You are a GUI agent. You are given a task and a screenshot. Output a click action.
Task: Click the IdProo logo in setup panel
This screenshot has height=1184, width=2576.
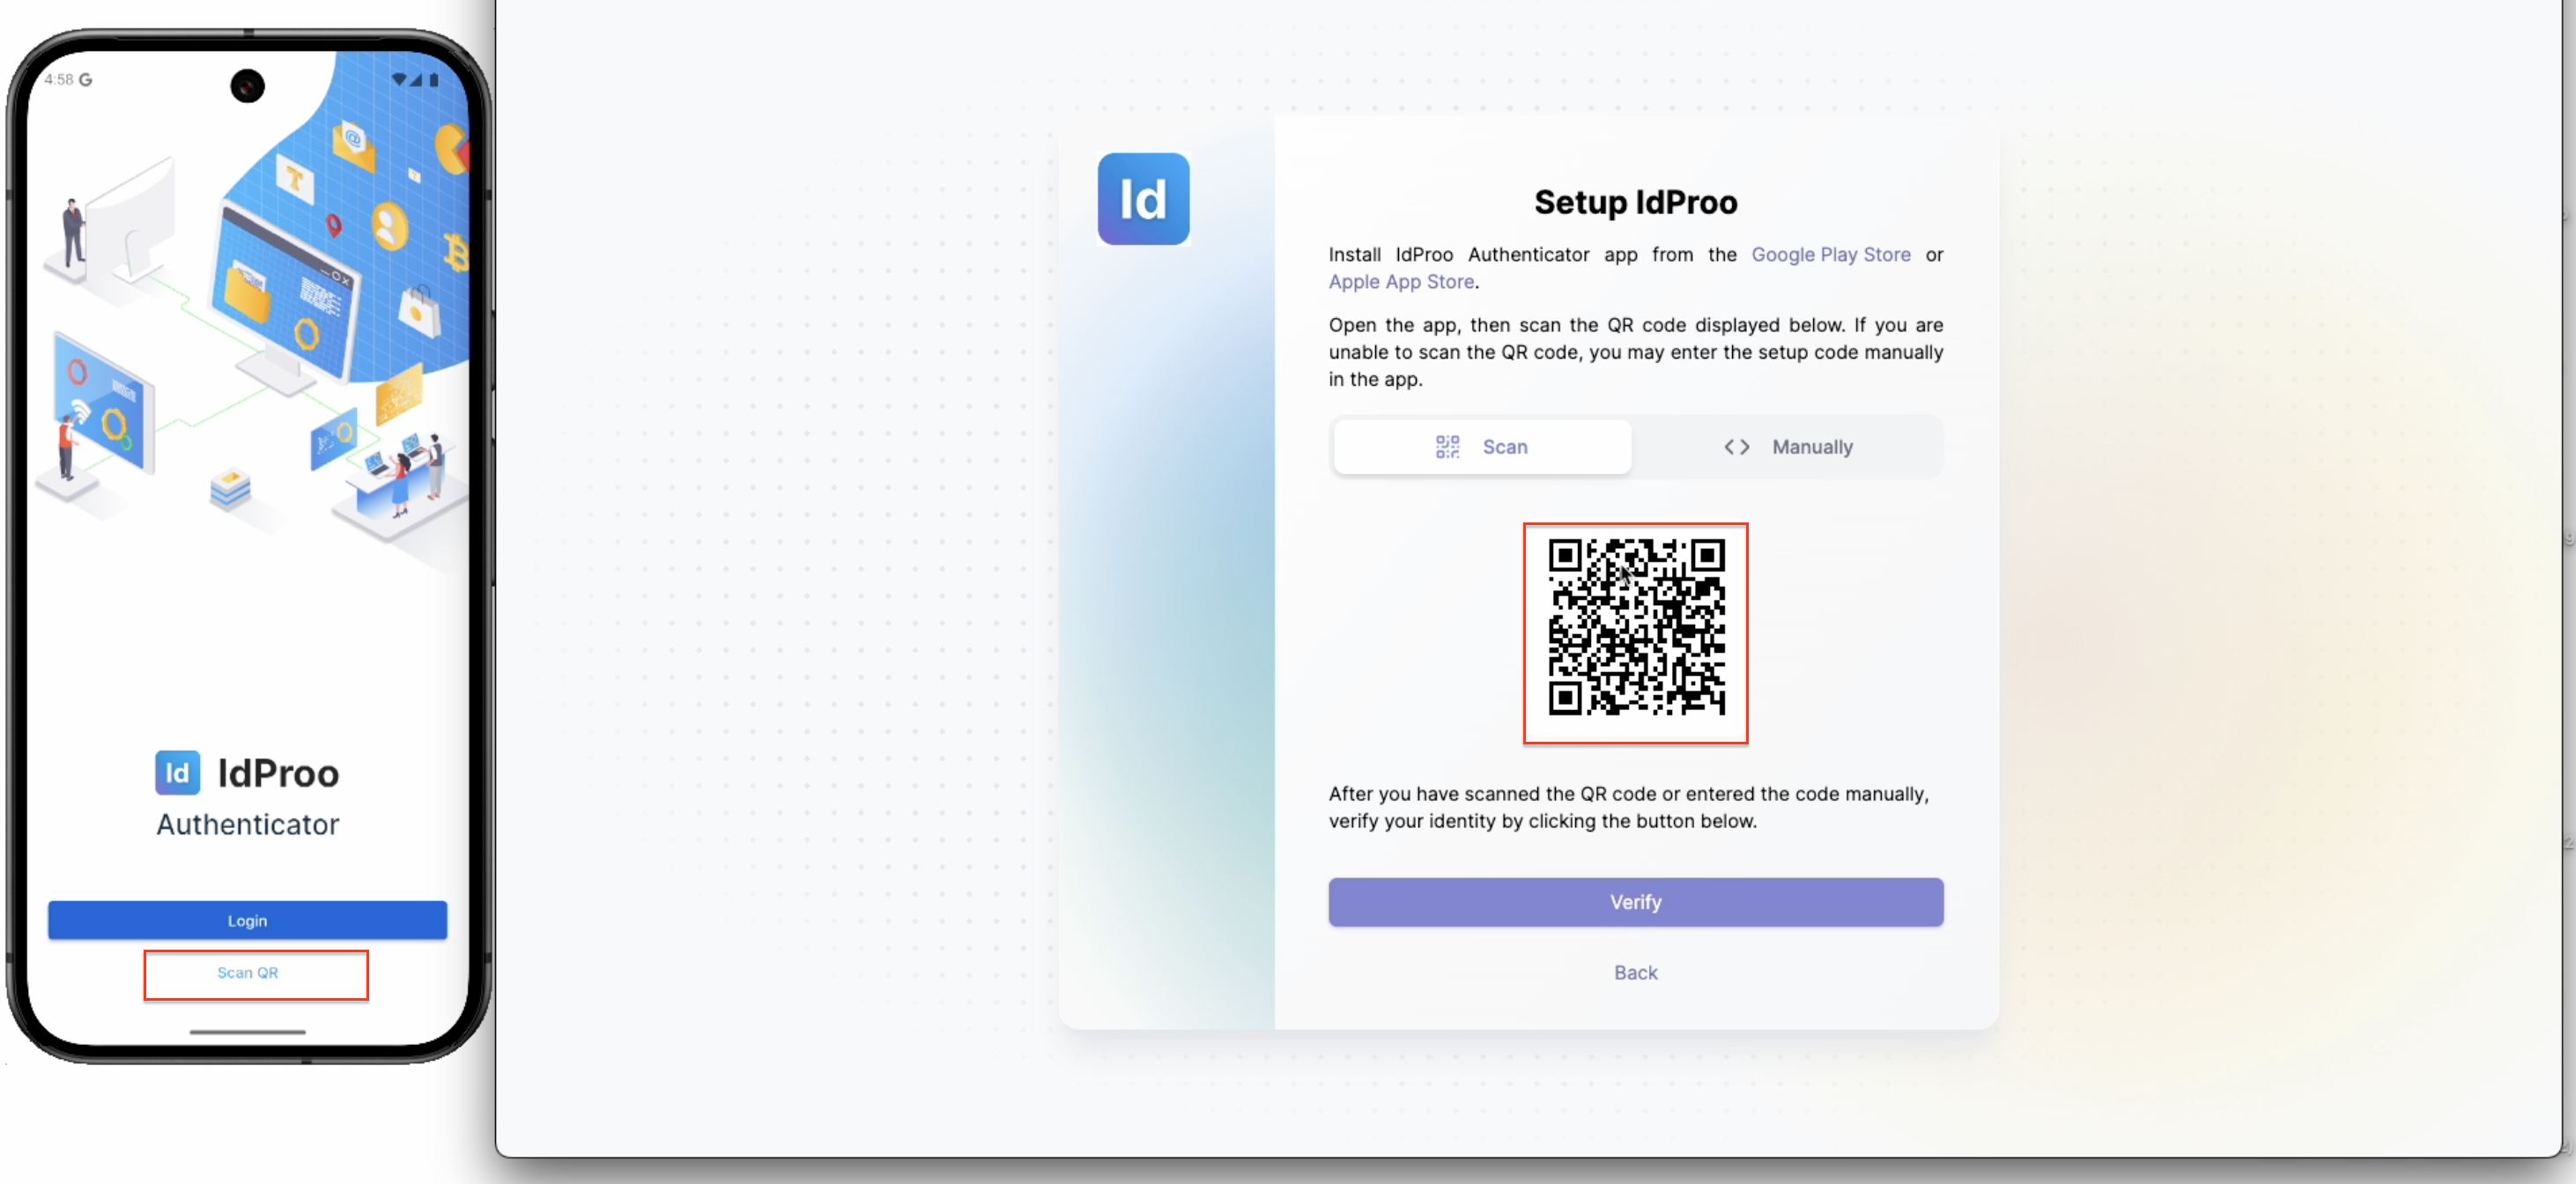tap(1143, 199)
